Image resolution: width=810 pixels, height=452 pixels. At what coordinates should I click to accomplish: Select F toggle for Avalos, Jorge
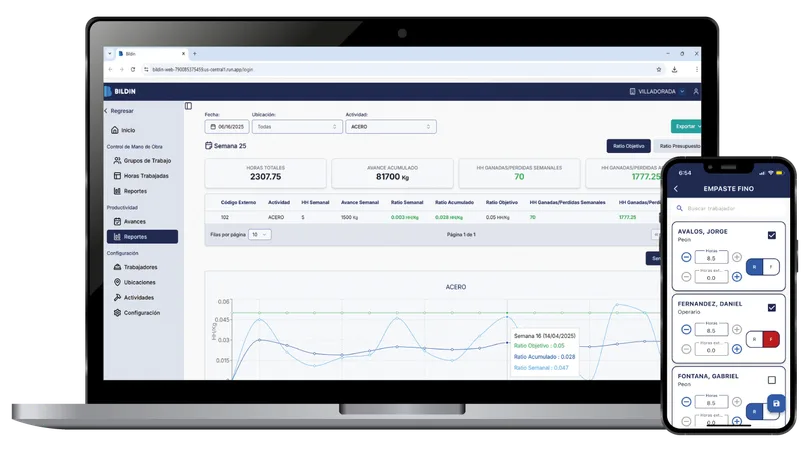click(771, 267)
